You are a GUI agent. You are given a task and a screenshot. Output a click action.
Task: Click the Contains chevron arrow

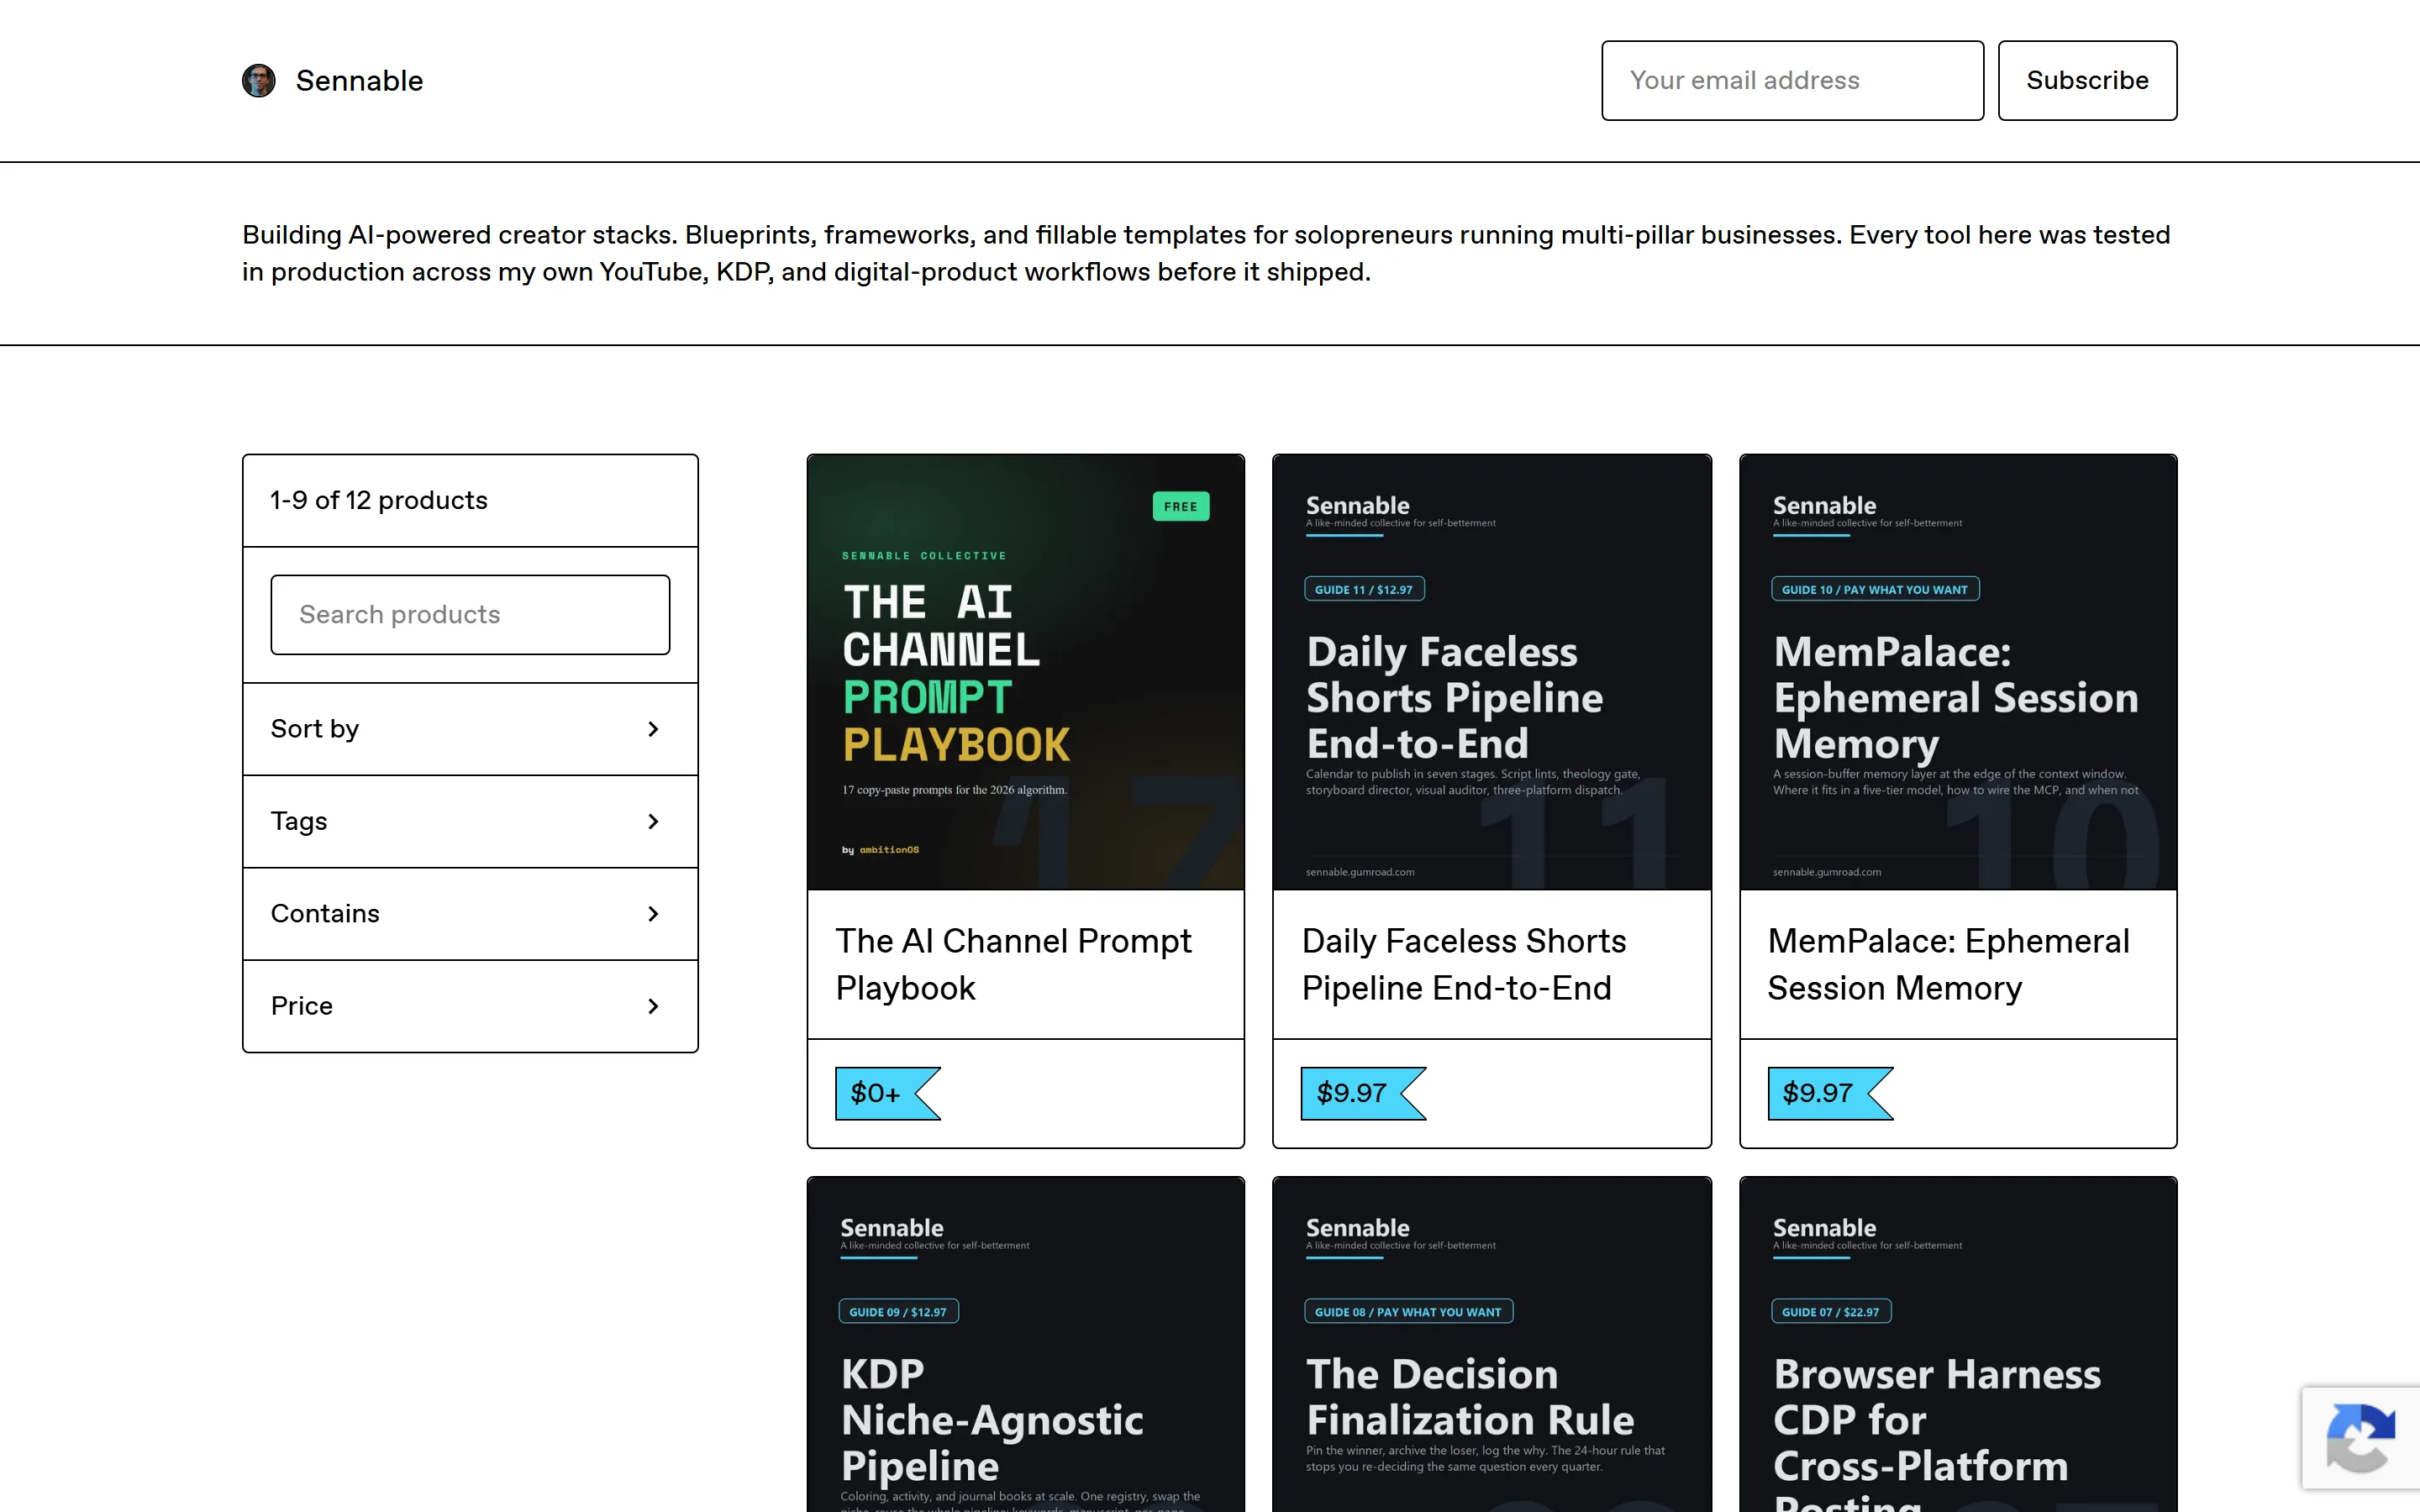[653, 914]
